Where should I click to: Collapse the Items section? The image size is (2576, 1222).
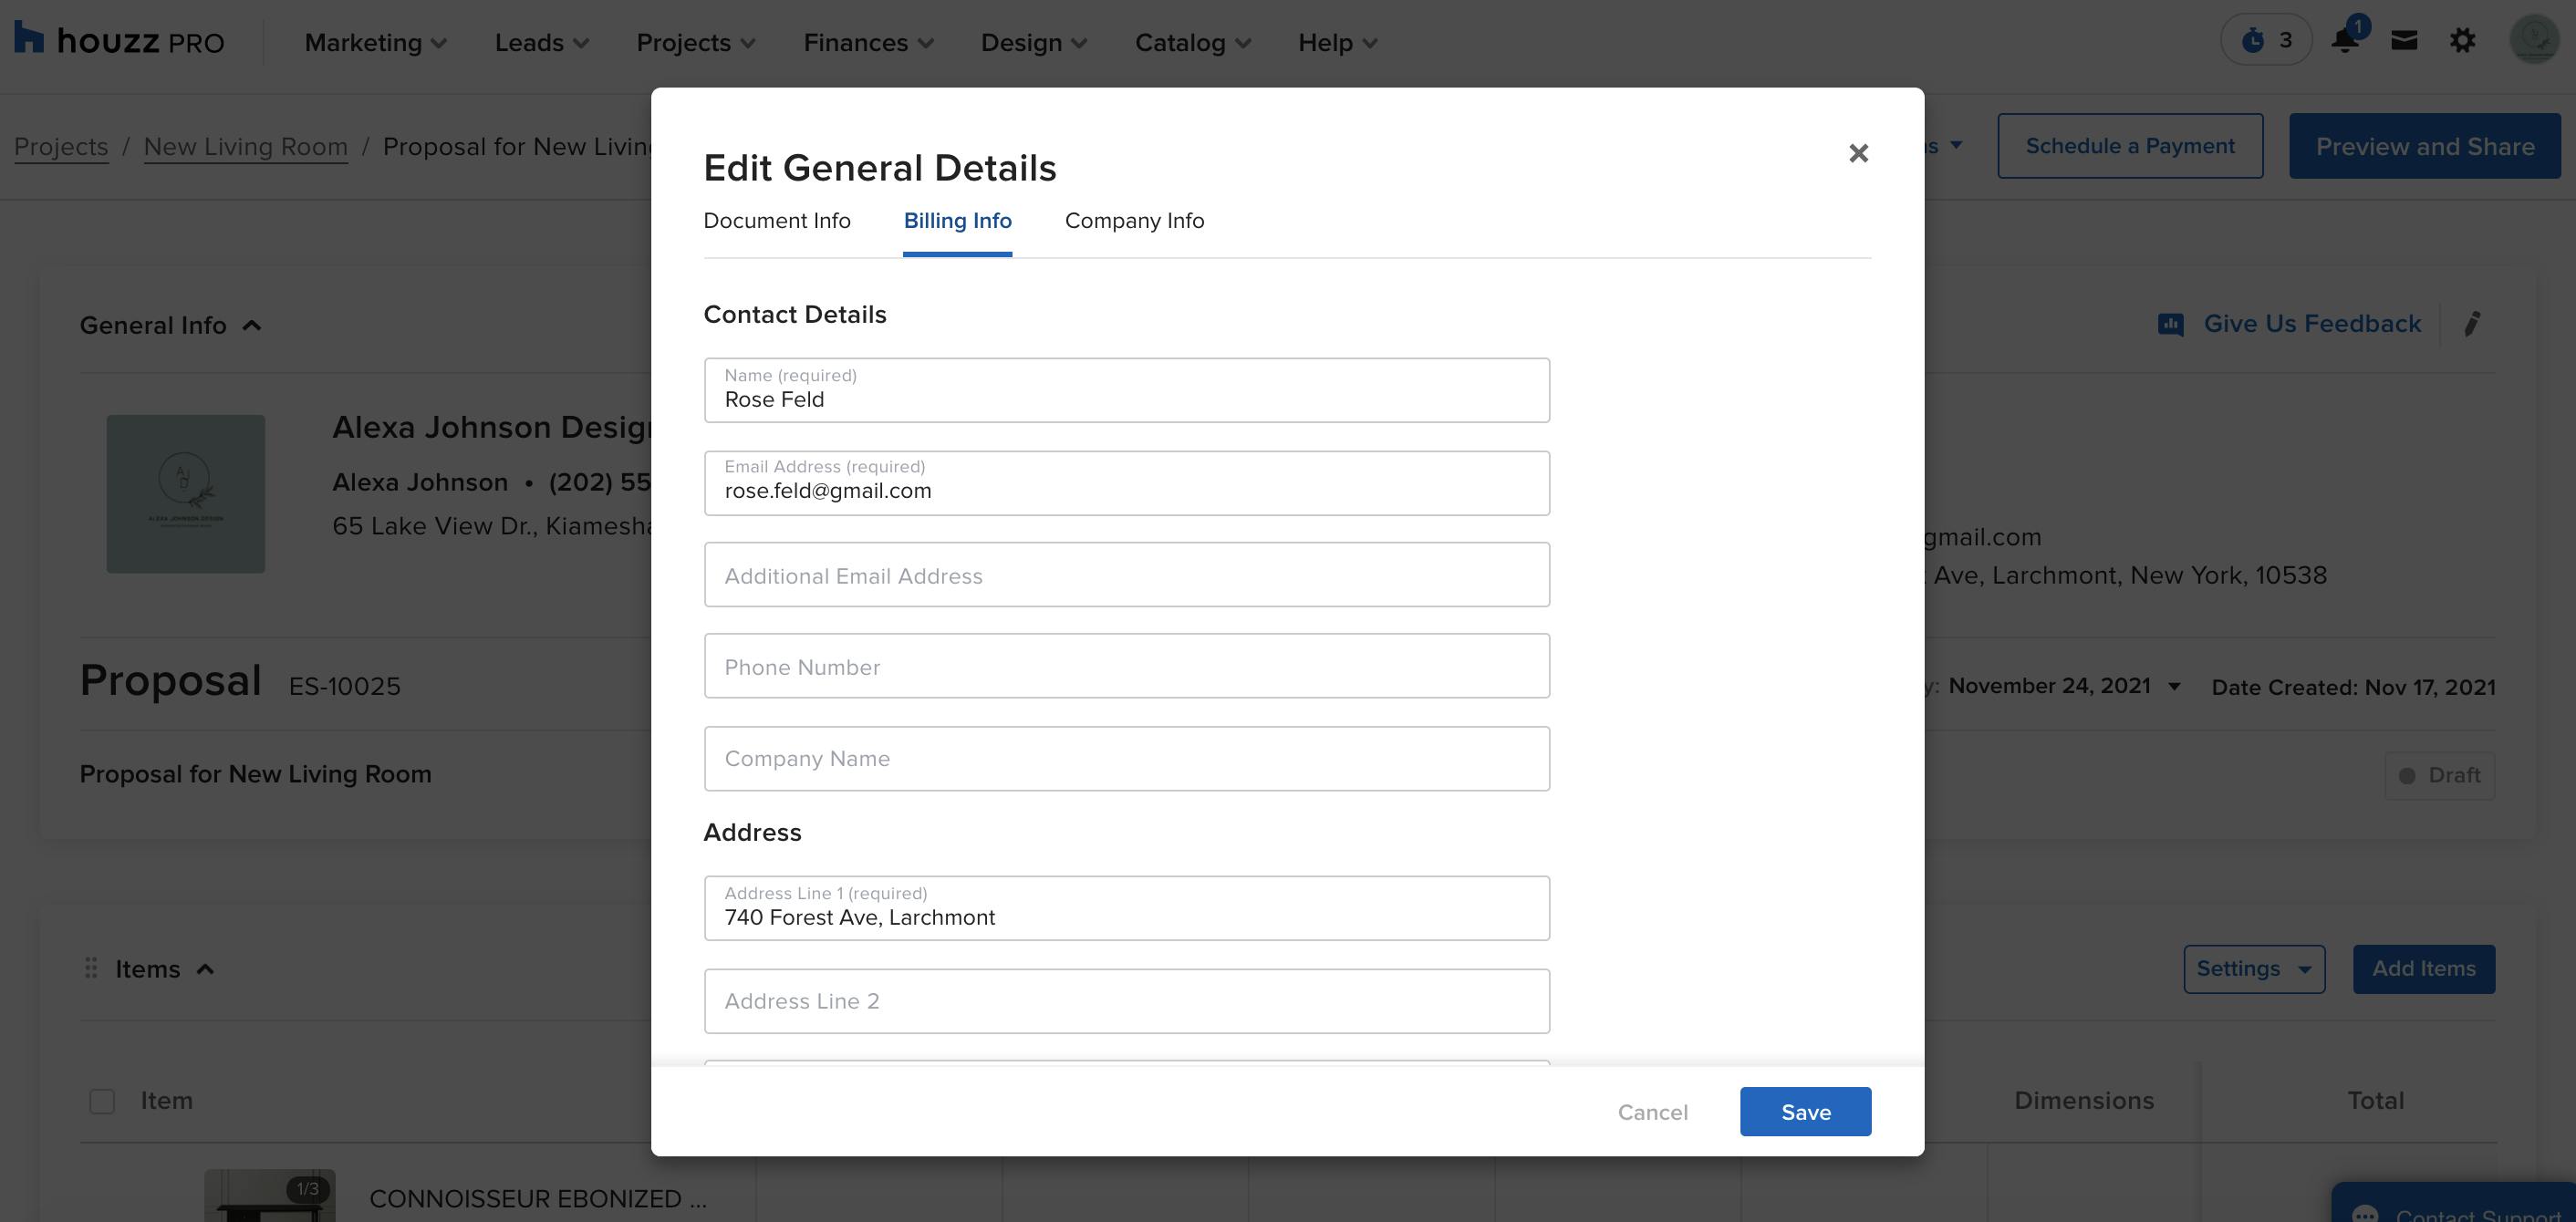pyautogui.click(x=206, y=968)
